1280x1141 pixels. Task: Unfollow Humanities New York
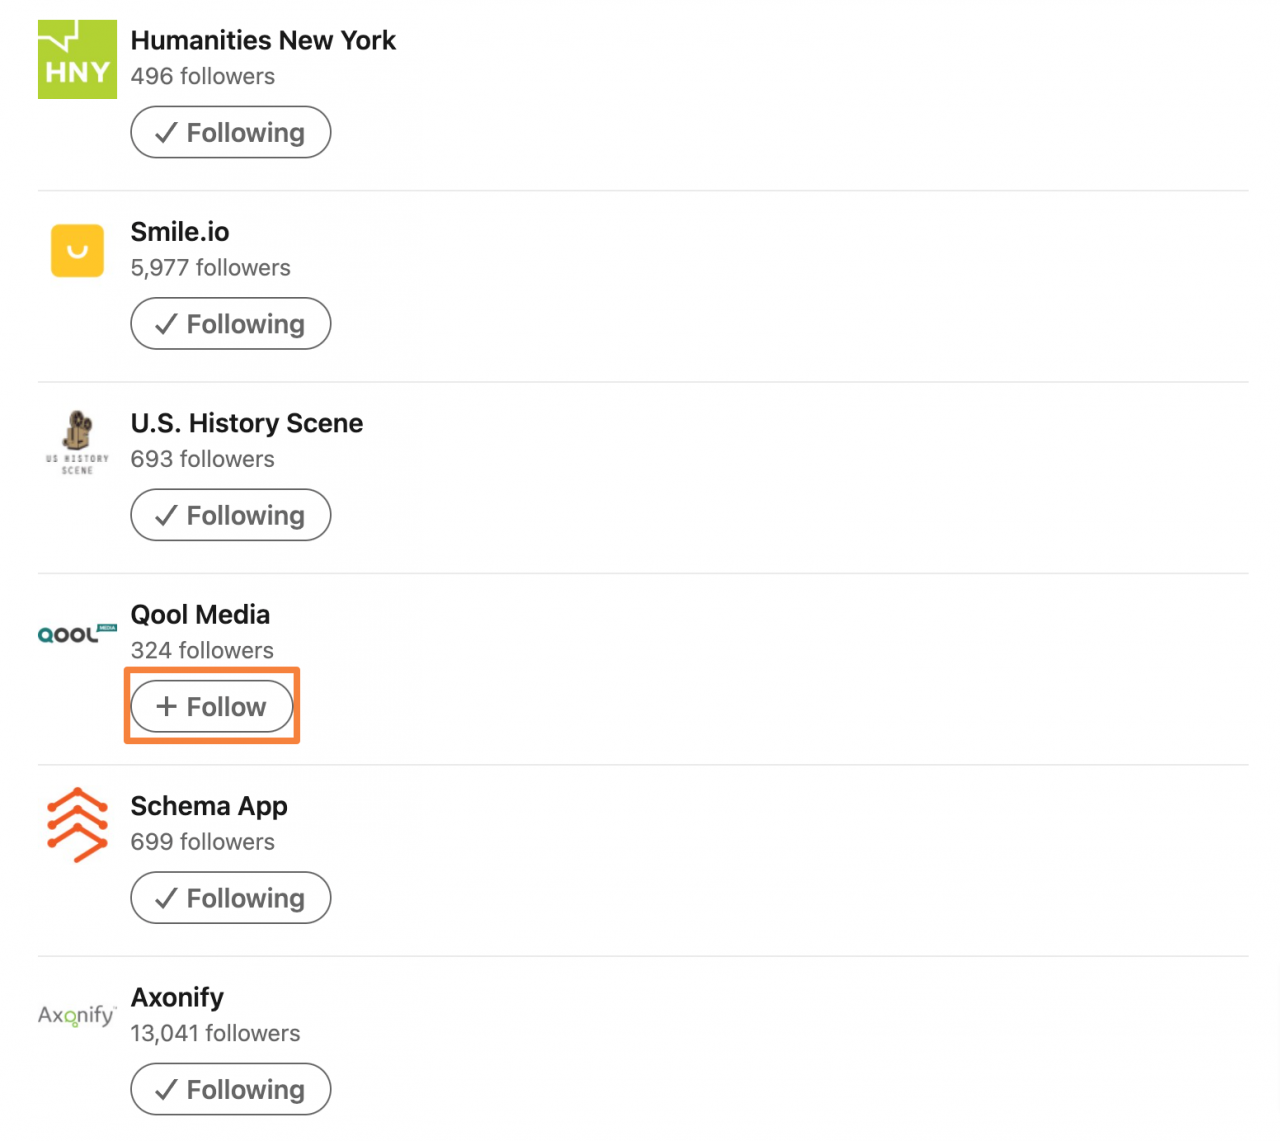pyautogui.click(x=230, y=132)
